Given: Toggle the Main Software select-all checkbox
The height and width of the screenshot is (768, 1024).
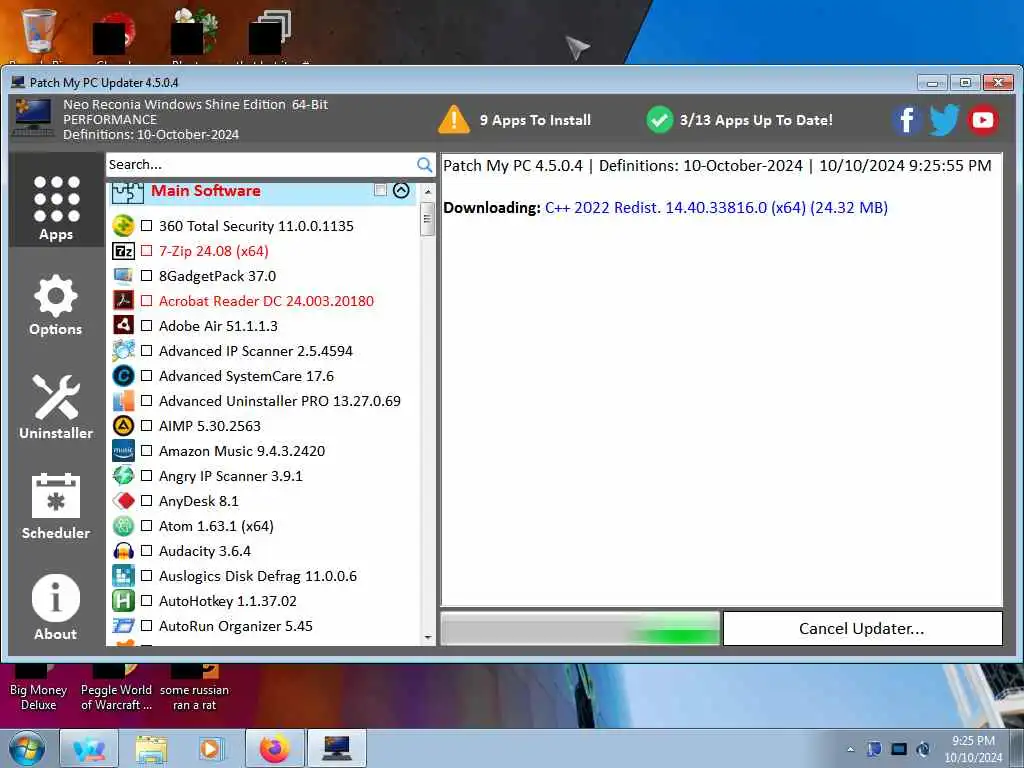Looking at the screenshot, I should 380,190.
